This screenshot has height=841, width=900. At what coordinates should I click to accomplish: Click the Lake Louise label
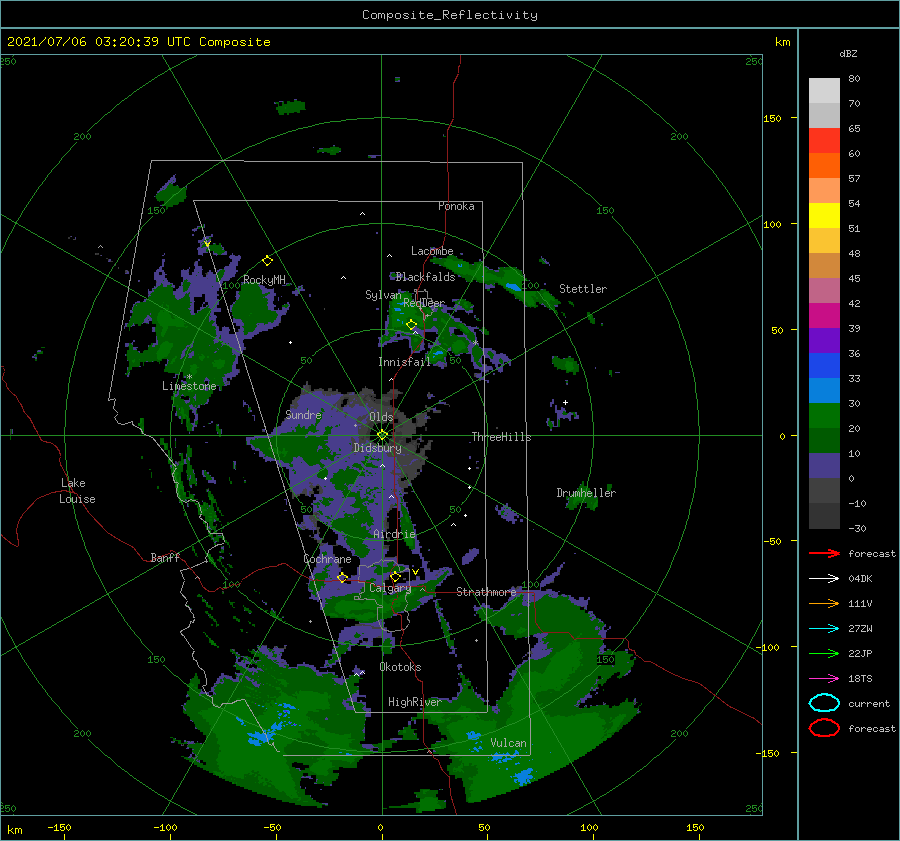pos(77,491)
